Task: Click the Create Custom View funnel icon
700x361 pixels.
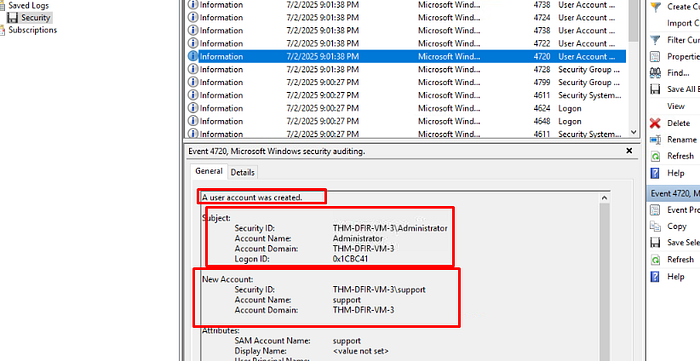Action: (x=655, y=7)
